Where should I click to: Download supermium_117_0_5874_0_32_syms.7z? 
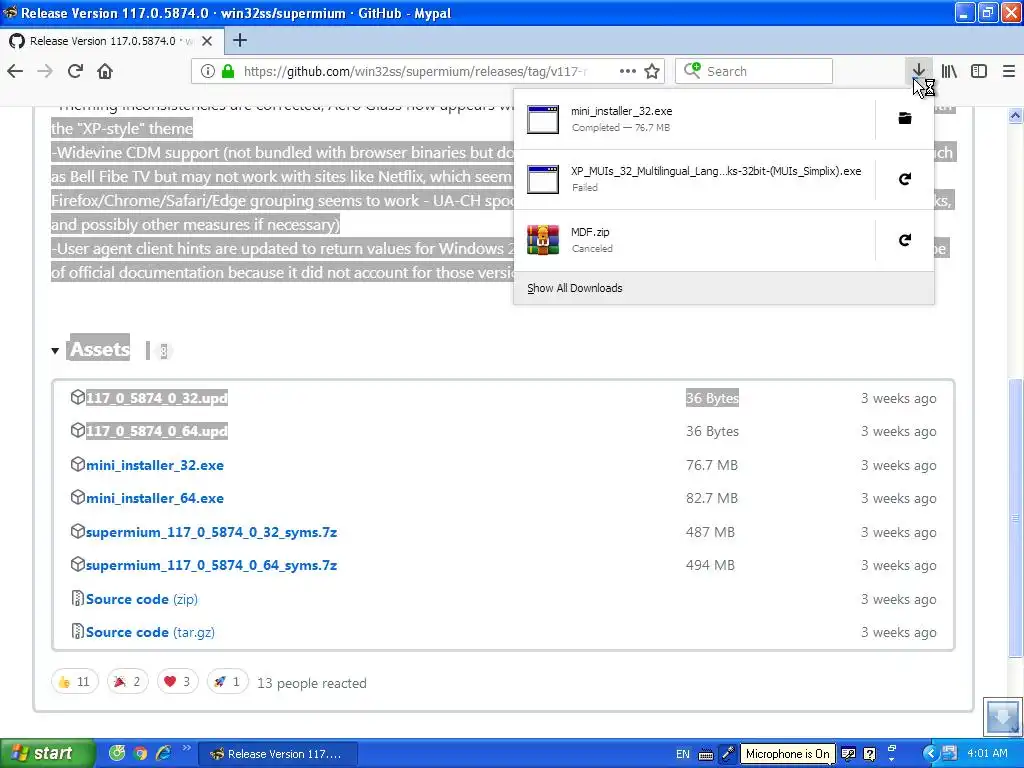(212, 532)
